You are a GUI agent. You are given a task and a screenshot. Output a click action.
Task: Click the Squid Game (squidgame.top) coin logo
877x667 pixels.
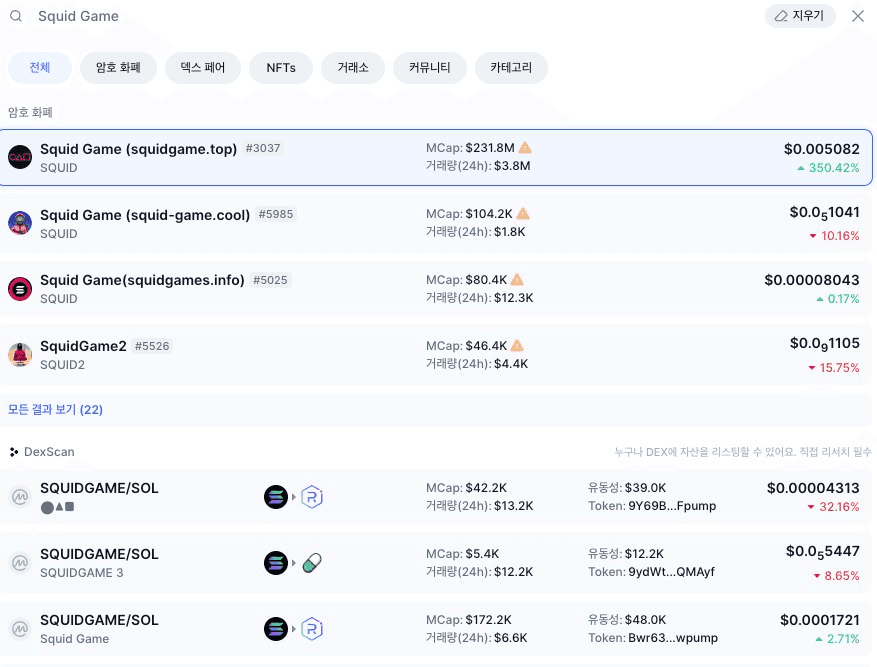coord(20,157)
